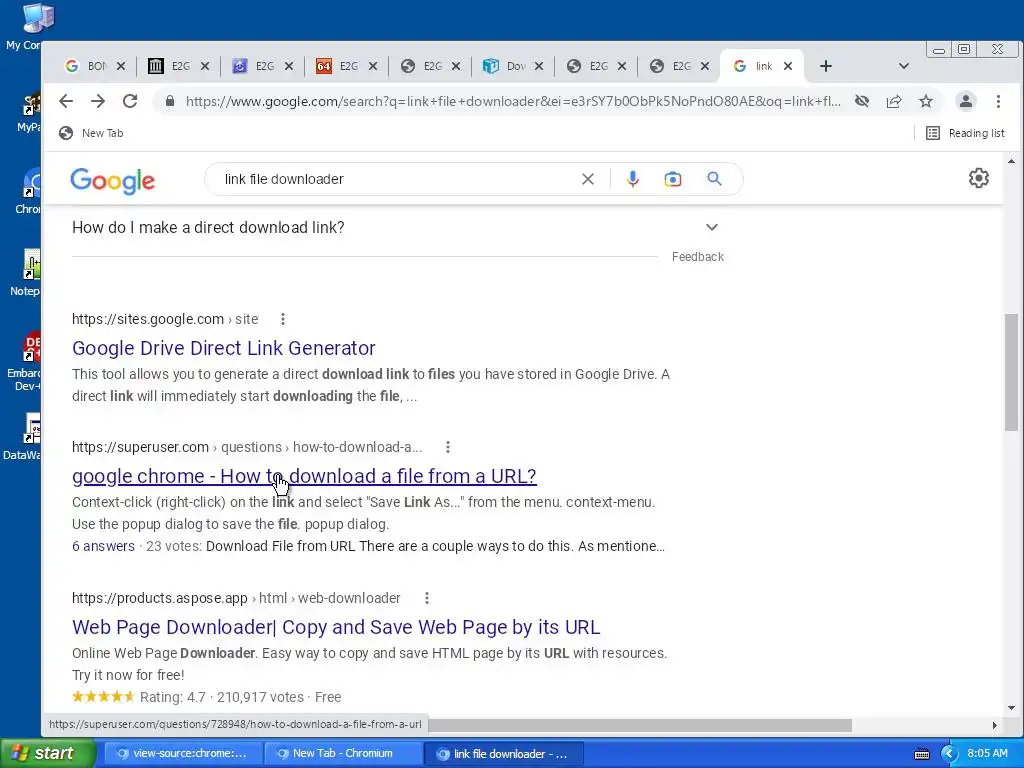The height and width of the screenshot is (768, 1024).
Task: Open options dots beside superuser.com result
Action: (x=447, y=447)
